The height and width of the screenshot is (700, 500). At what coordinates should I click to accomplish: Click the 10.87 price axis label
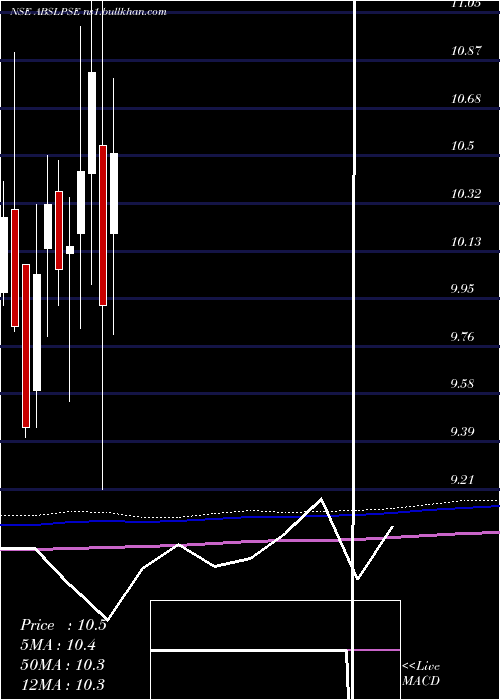[x=466, y=50]
